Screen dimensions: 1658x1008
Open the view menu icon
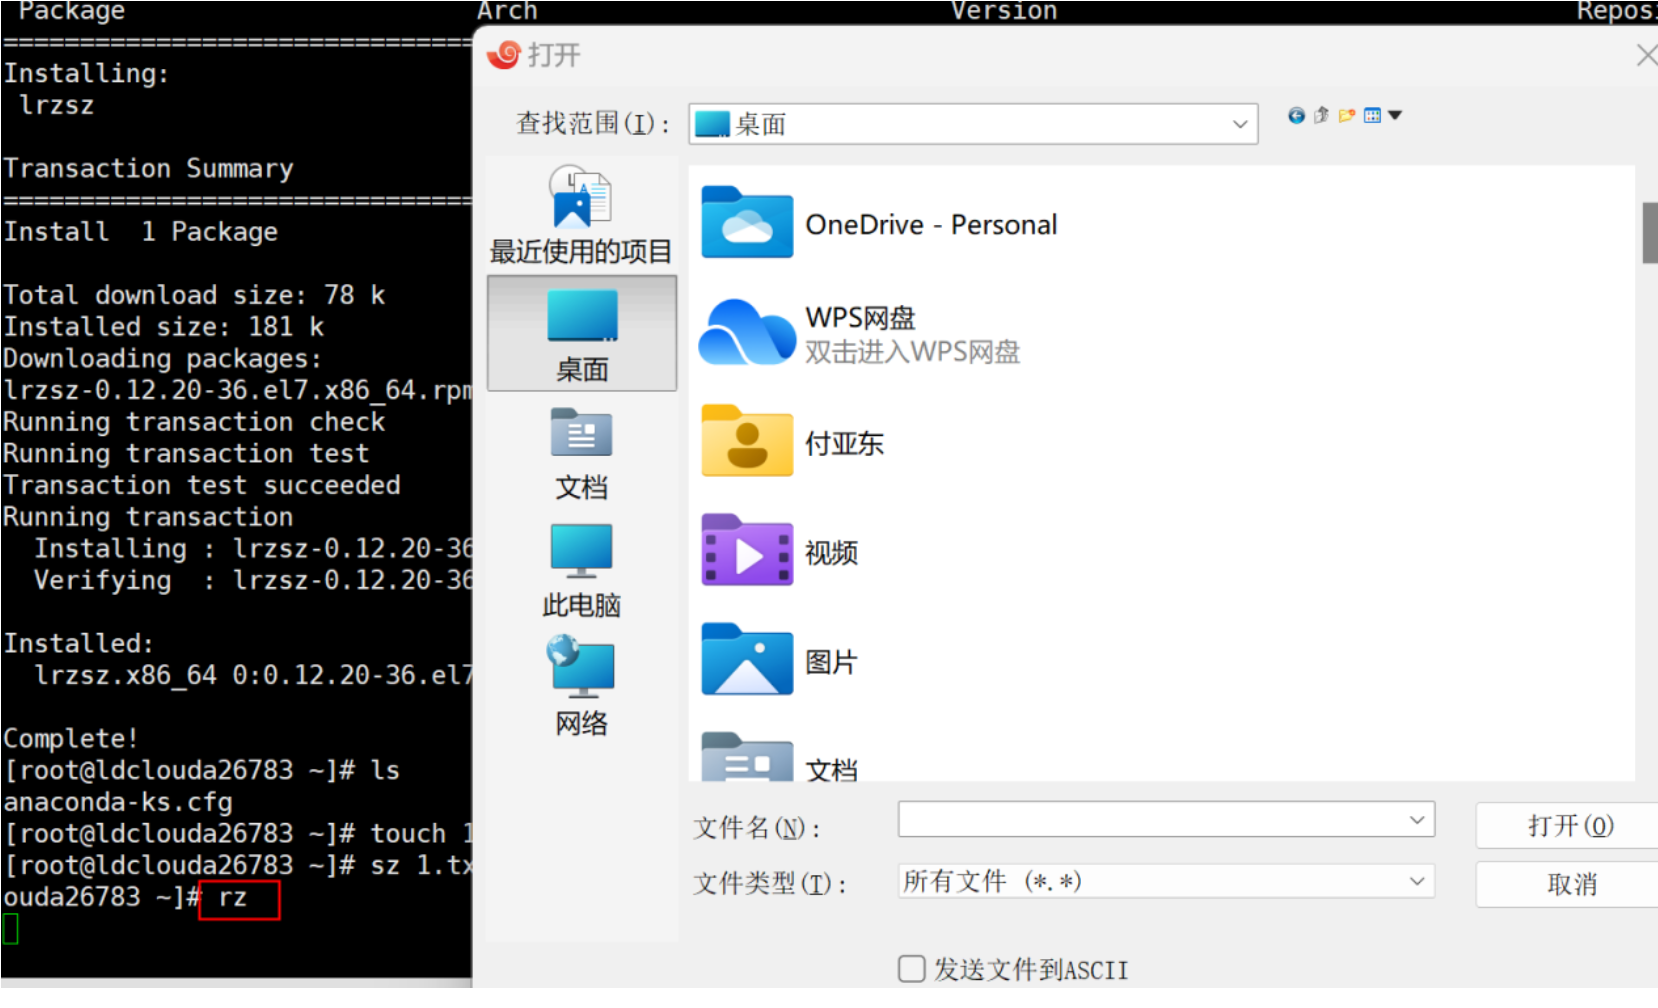click(x=1373, y=116)
